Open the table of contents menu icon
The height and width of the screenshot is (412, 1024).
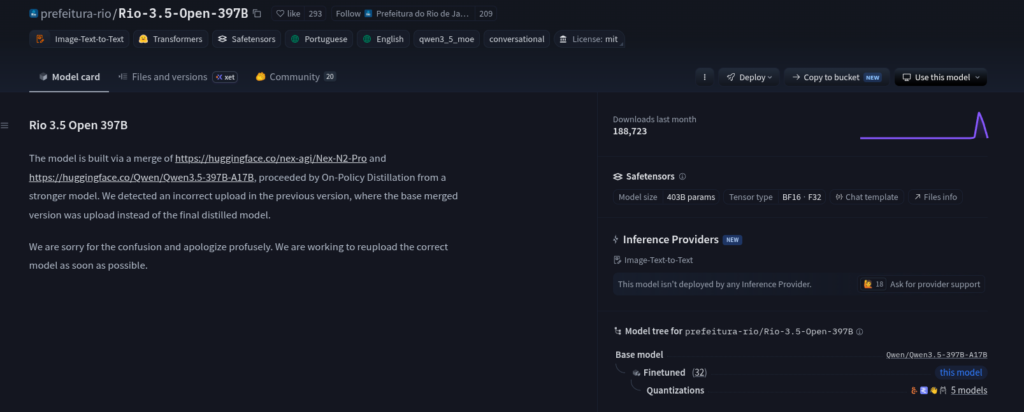click(5, 125)
